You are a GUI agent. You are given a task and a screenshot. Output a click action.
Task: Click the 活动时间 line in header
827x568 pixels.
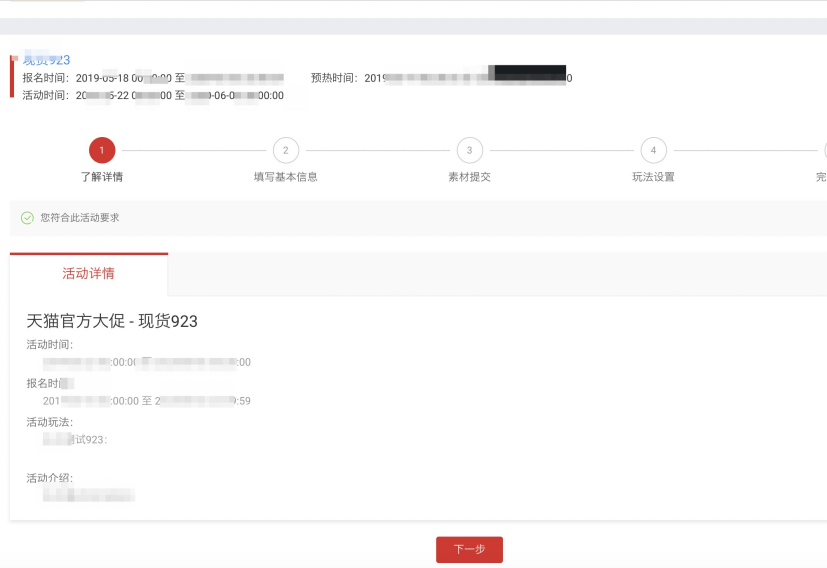click(x=152, y=96)
